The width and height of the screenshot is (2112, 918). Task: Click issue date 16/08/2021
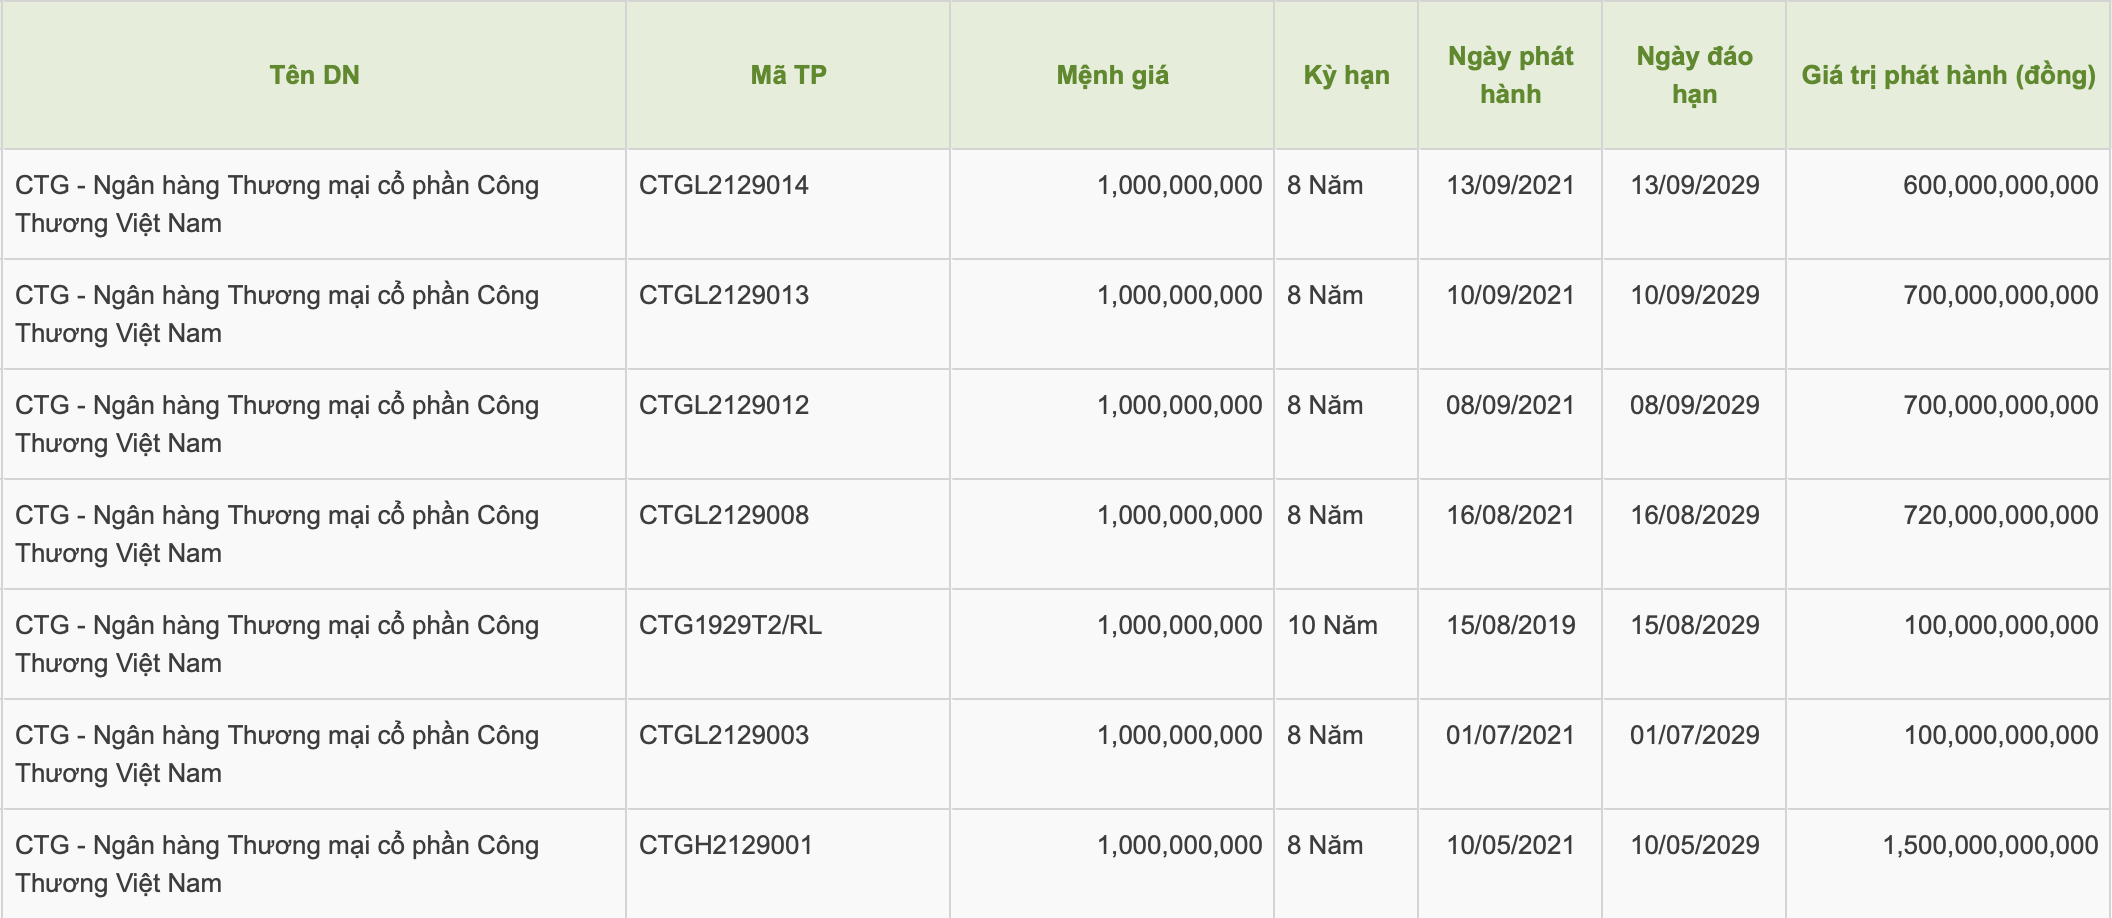click(1510, 515)
